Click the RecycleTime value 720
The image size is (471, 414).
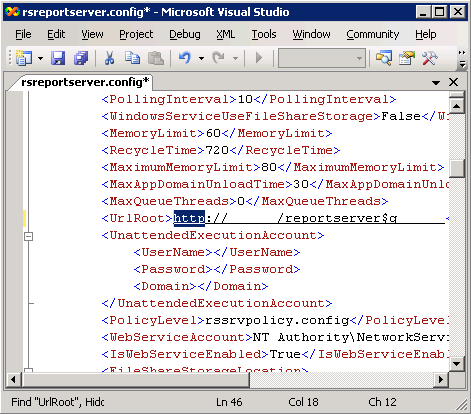coord(217,150)
